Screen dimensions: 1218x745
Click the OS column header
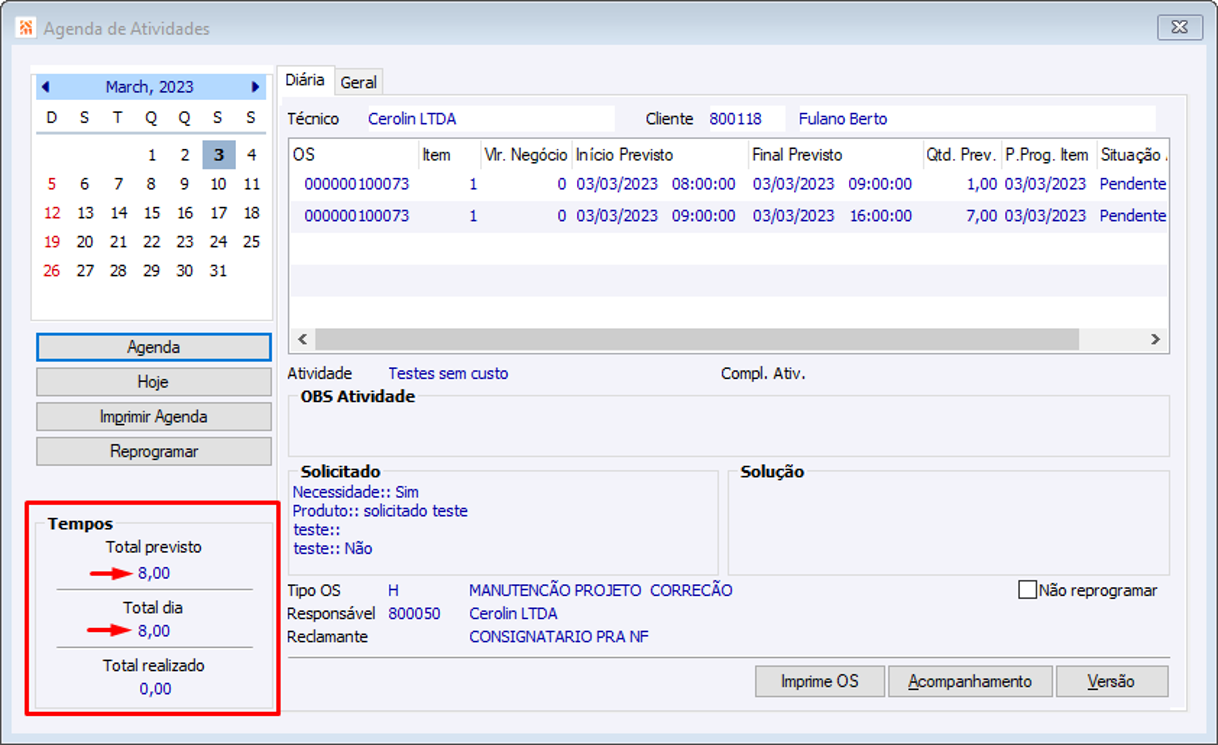(354, 155)
